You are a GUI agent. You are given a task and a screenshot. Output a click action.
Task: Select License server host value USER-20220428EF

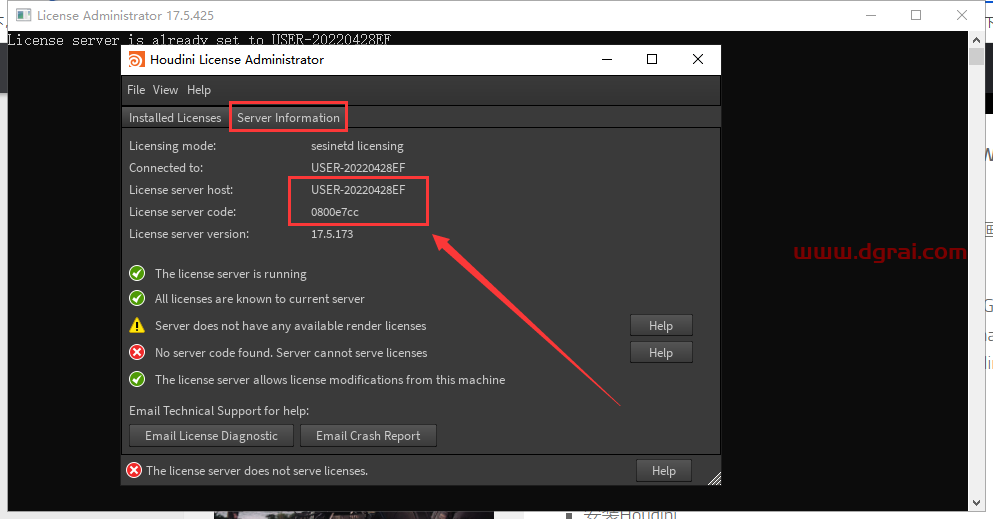point(358,190)
